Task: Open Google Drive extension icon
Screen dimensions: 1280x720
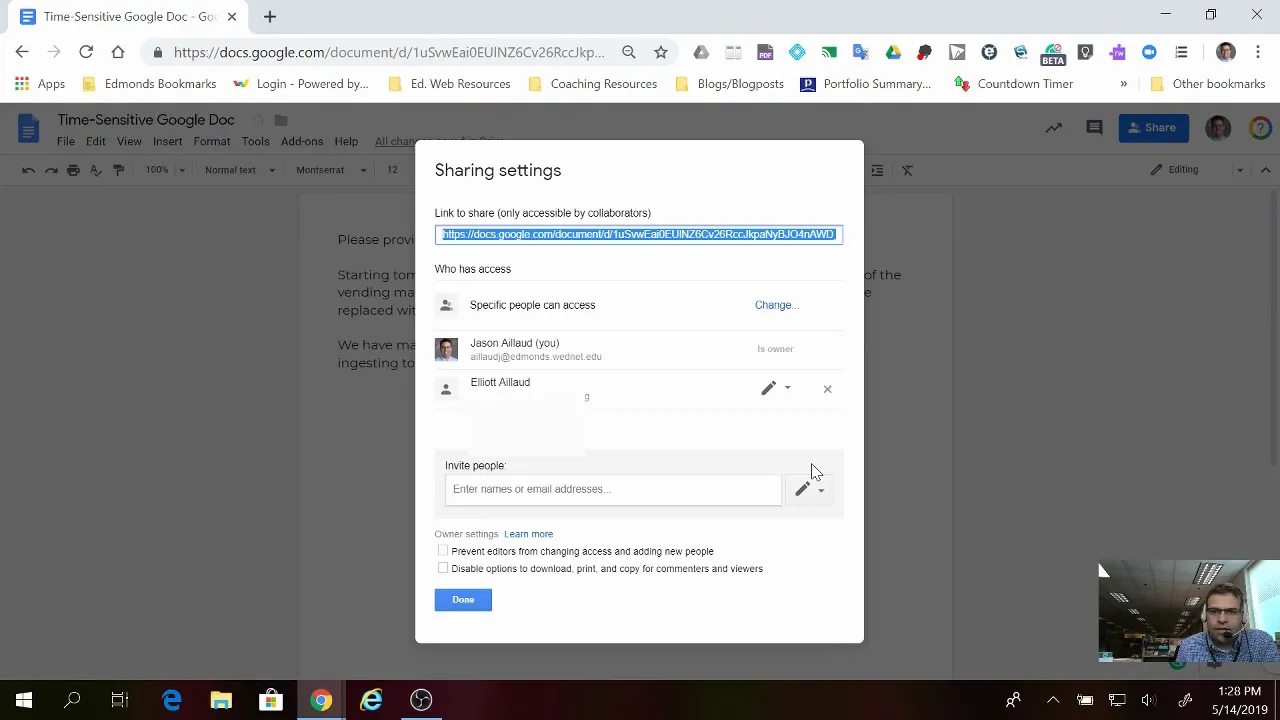Action: (893, 52)
